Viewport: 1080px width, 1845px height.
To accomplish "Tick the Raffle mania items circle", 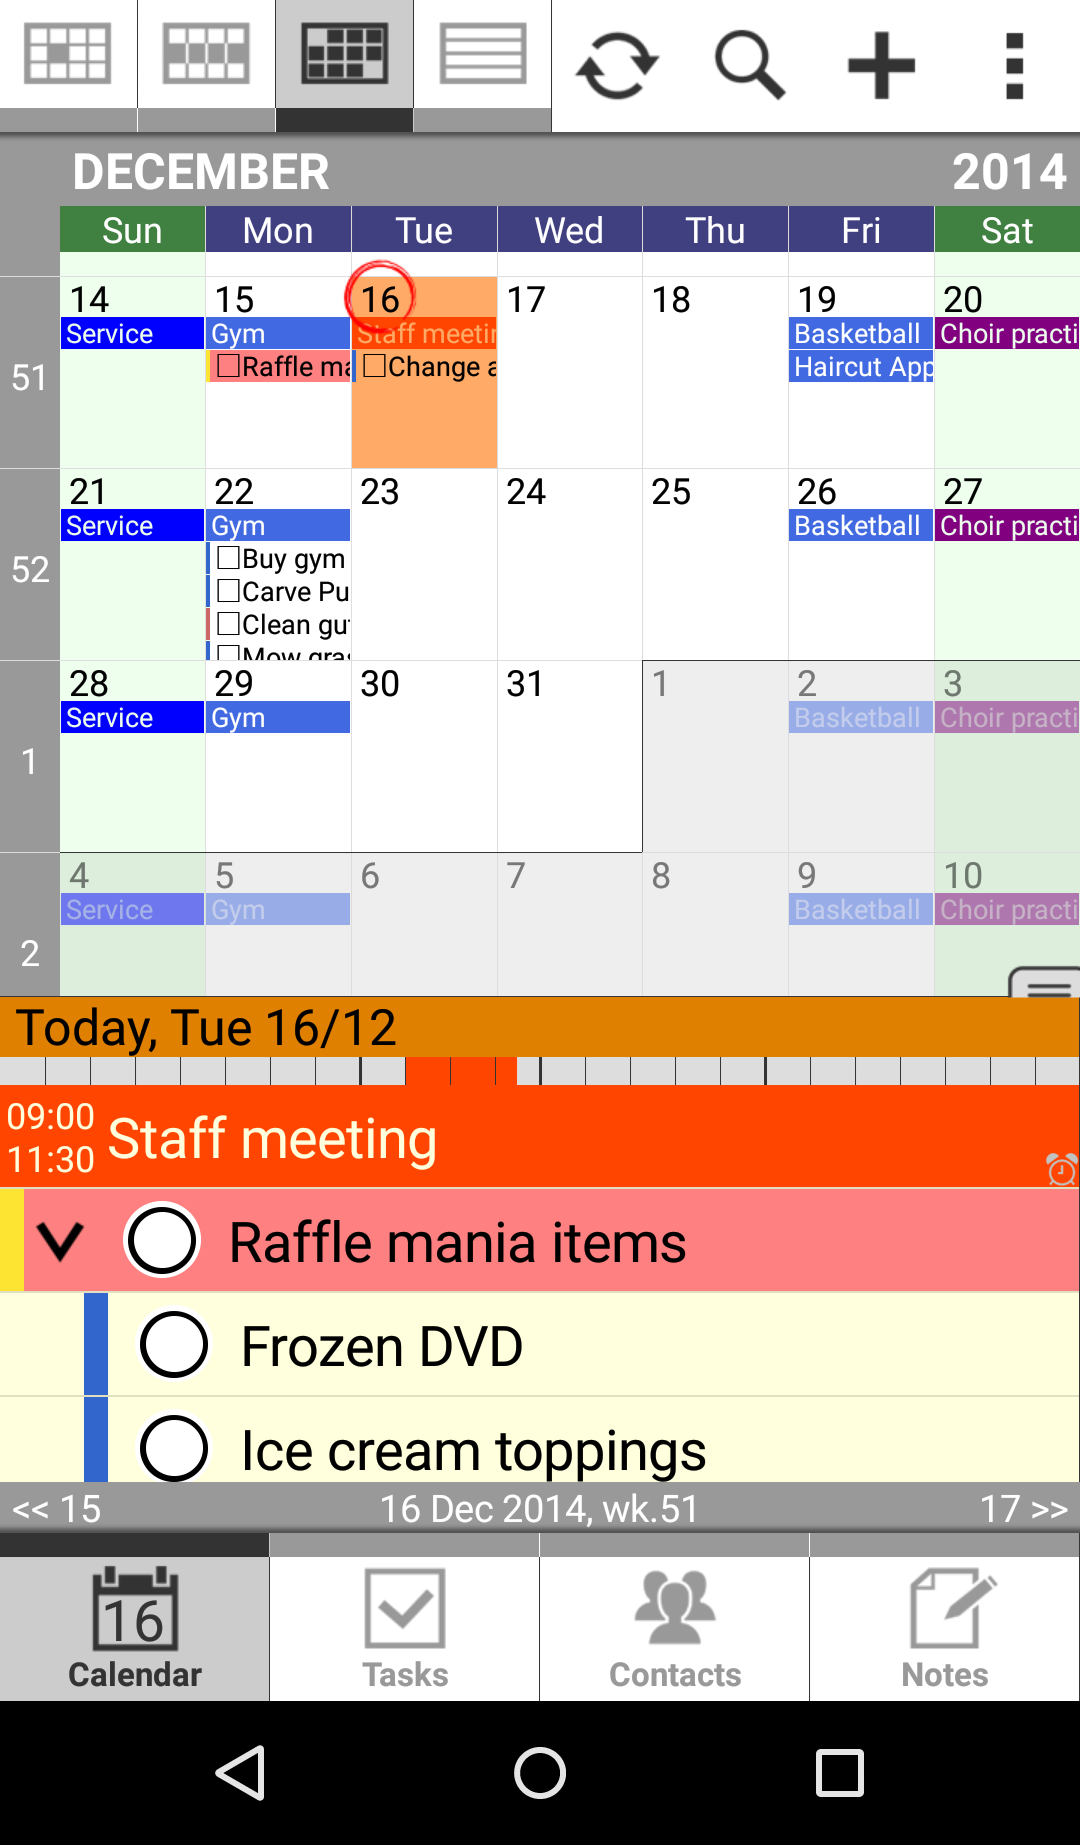I will pyautogui.click(x=162, y=1240).
